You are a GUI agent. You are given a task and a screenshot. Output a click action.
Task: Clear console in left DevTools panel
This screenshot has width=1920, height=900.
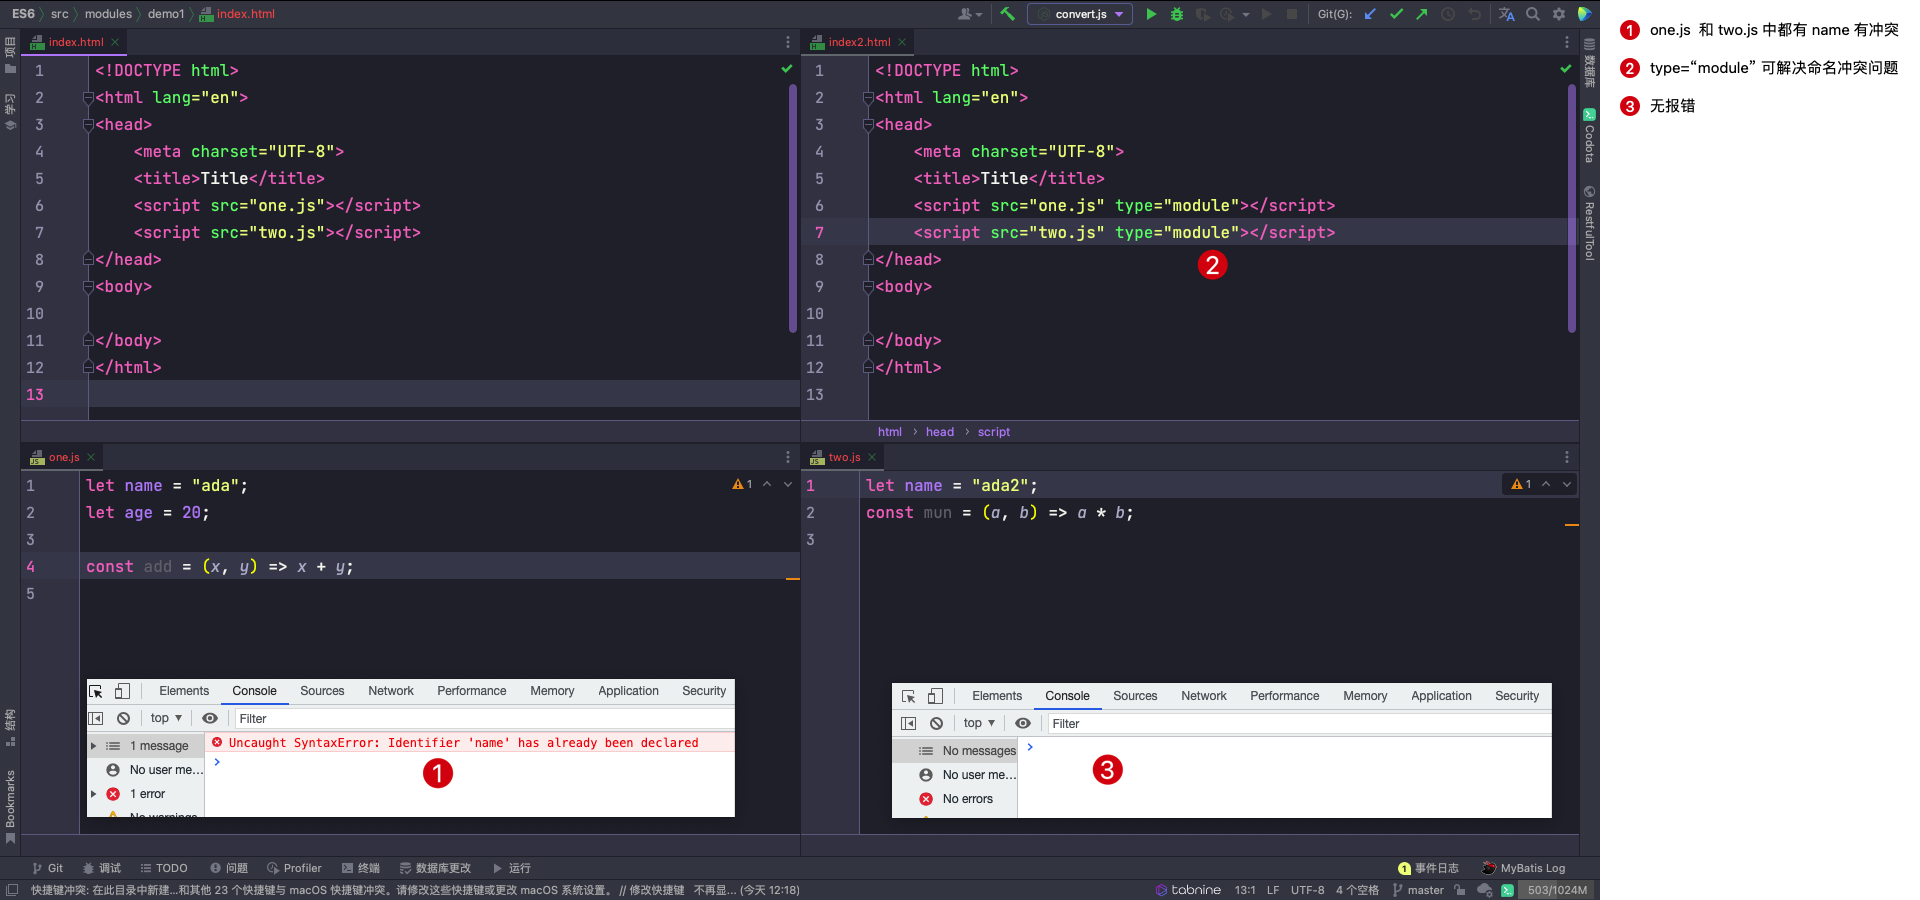pos(123,718)
